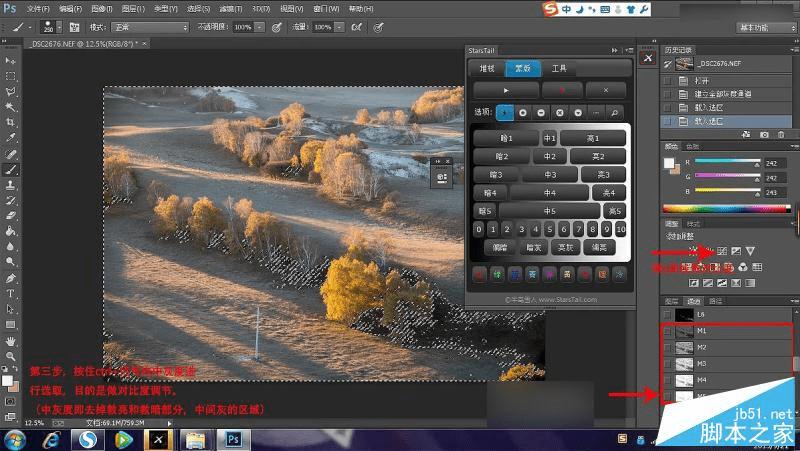The height and width of the screenshot is (451, 800).
Task: Enable airbrush mode next to flow
Action: point(356,27)
